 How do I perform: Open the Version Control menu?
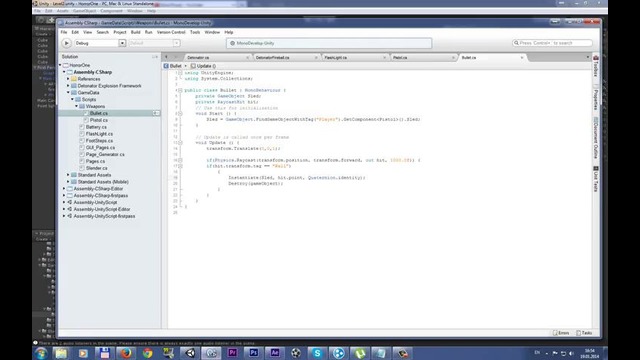[x=171, y=32]
